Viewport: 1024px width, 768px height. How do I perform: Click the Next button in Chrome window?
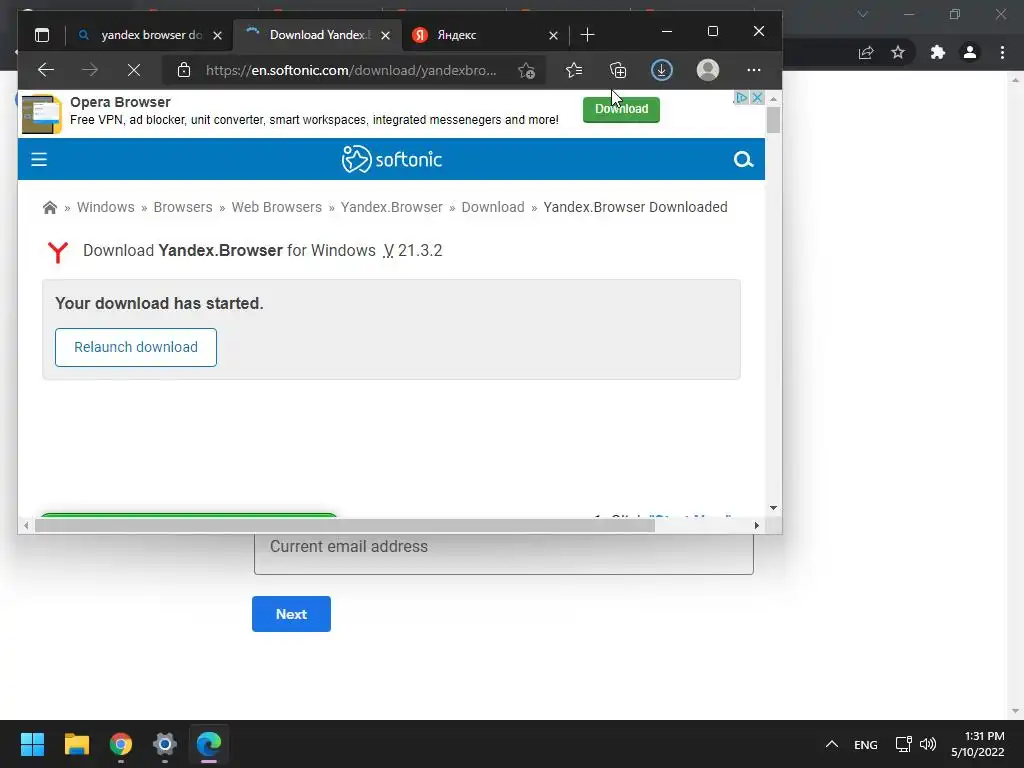click(x=291, y=614)
